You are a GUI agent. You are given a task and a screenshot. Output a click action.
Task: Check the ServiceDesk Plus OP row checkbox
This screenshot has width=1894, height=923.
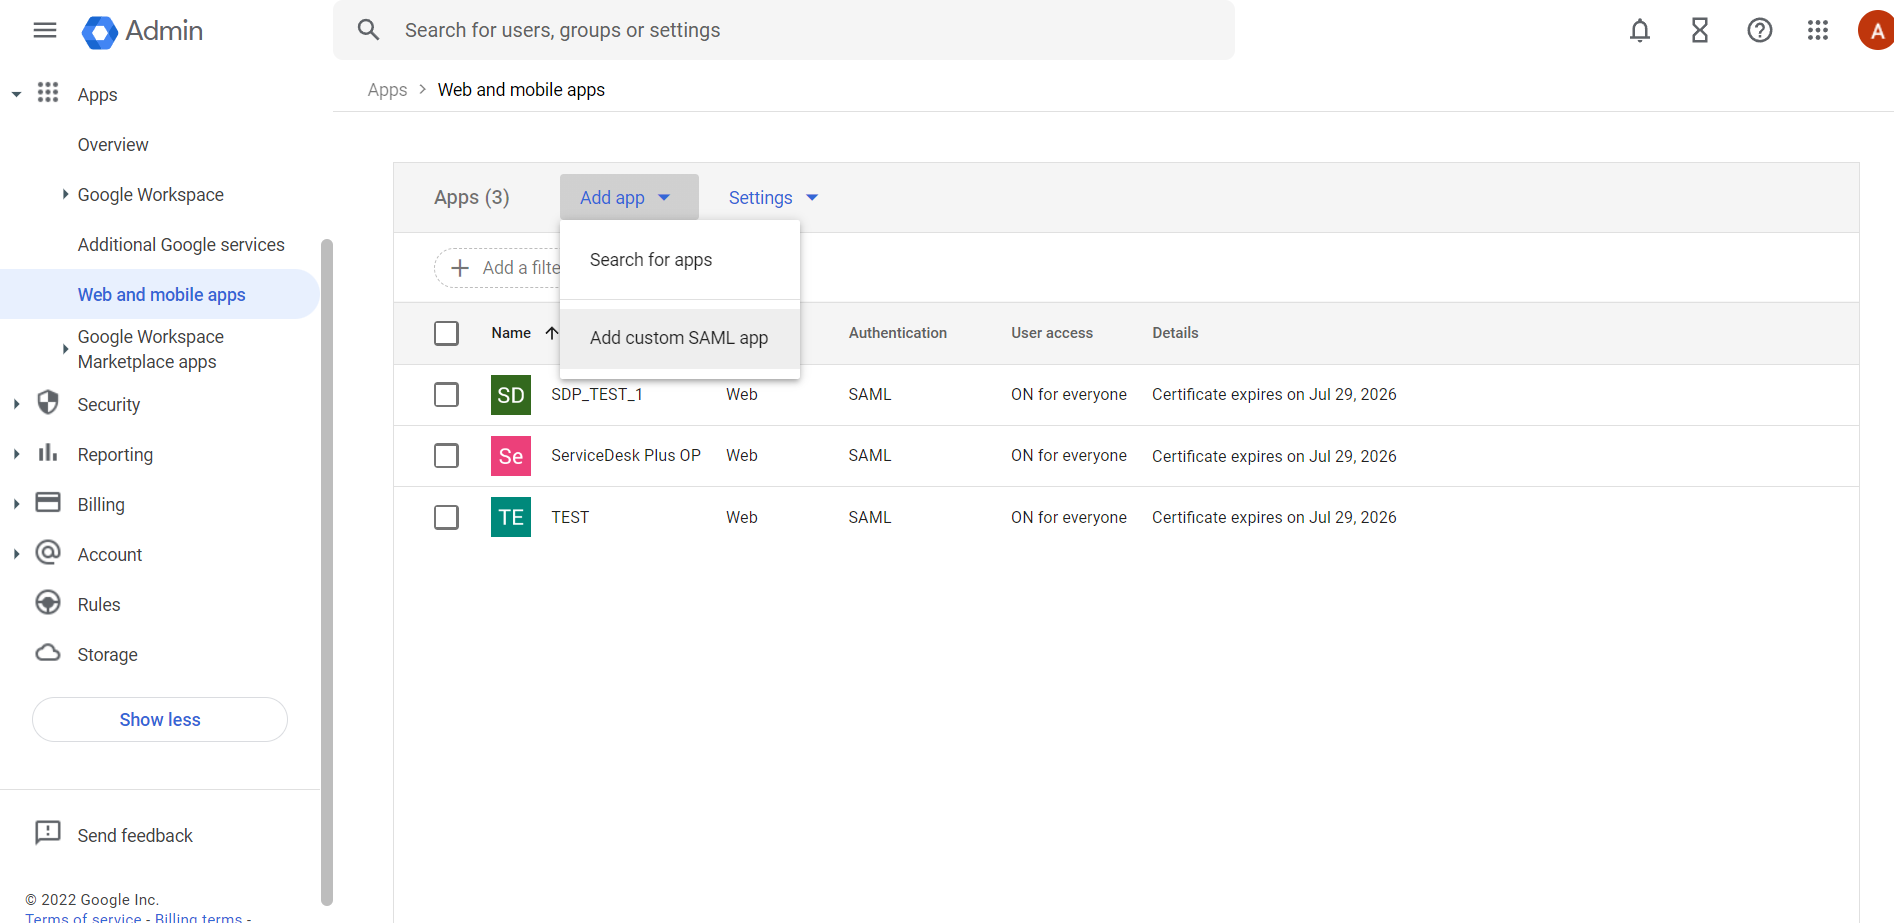coord(447,456)
